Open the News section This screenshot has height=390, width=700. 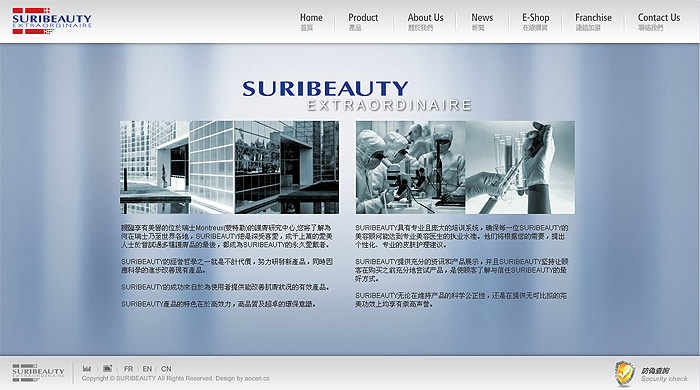point(482,21)
